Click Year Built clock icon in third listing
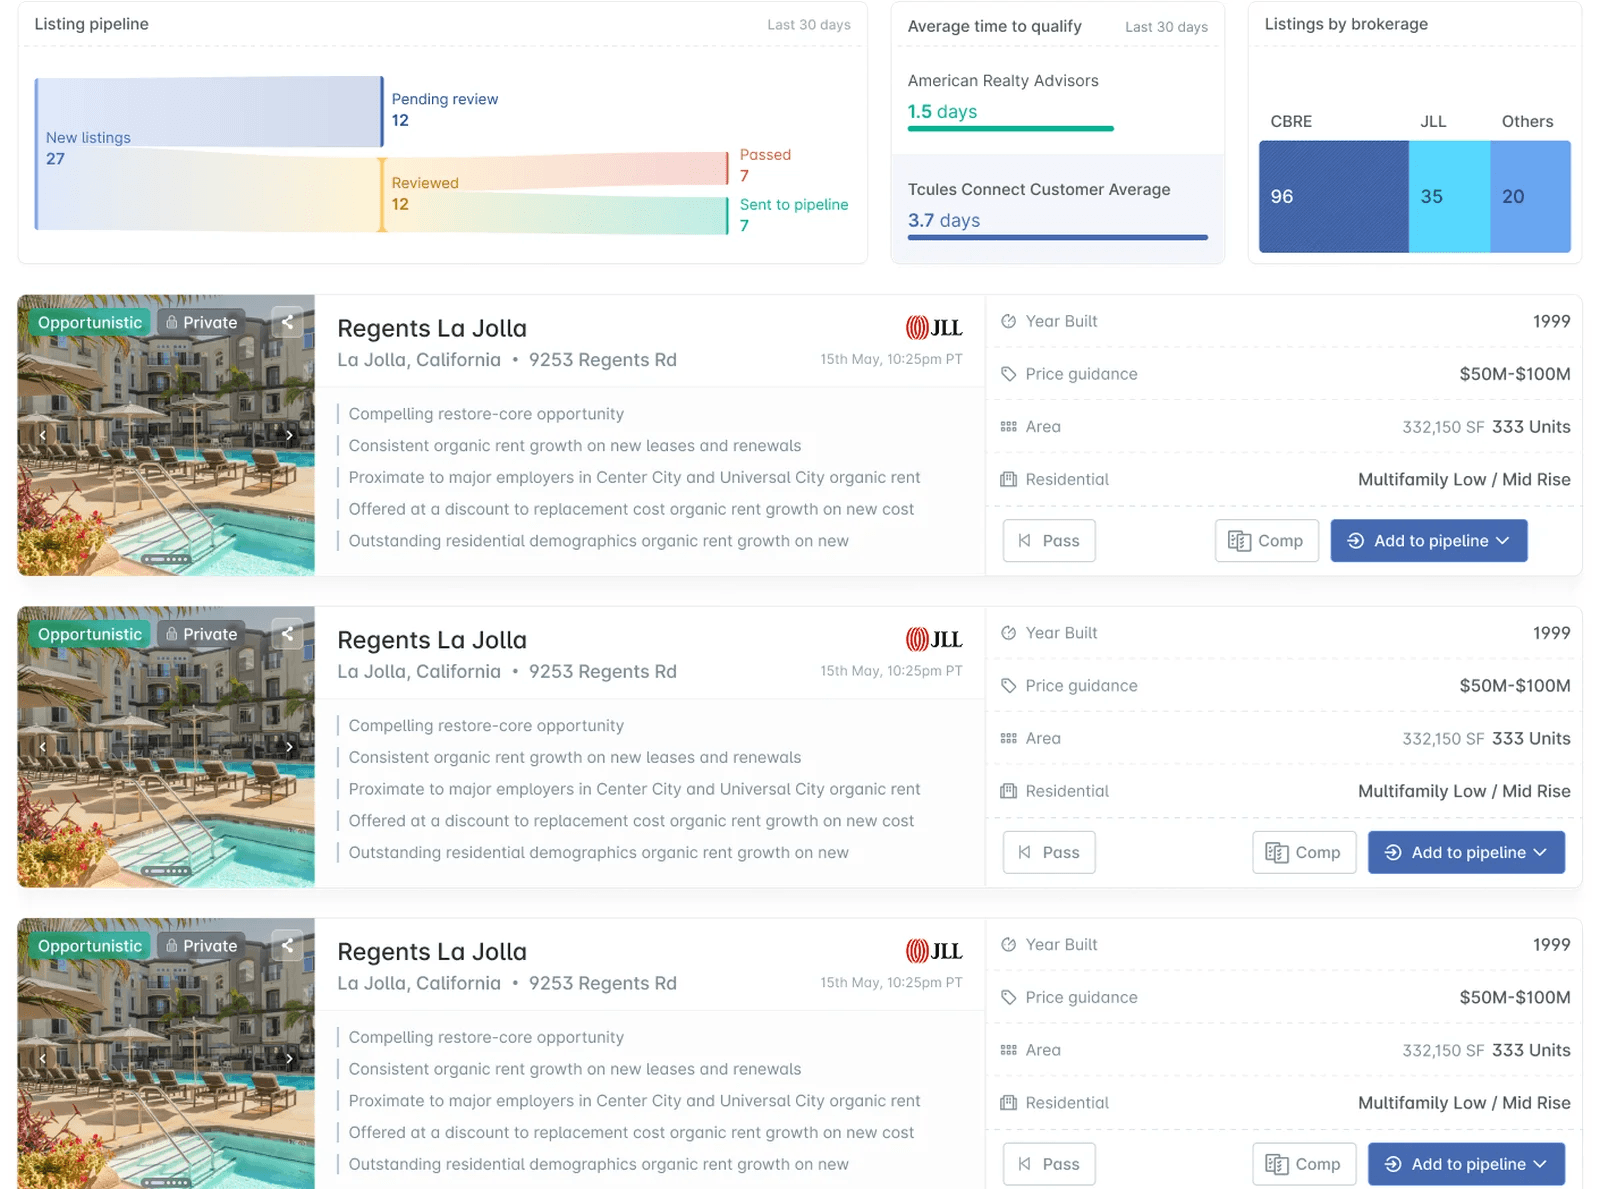 pyautogui.click(x=1008, y=945)
